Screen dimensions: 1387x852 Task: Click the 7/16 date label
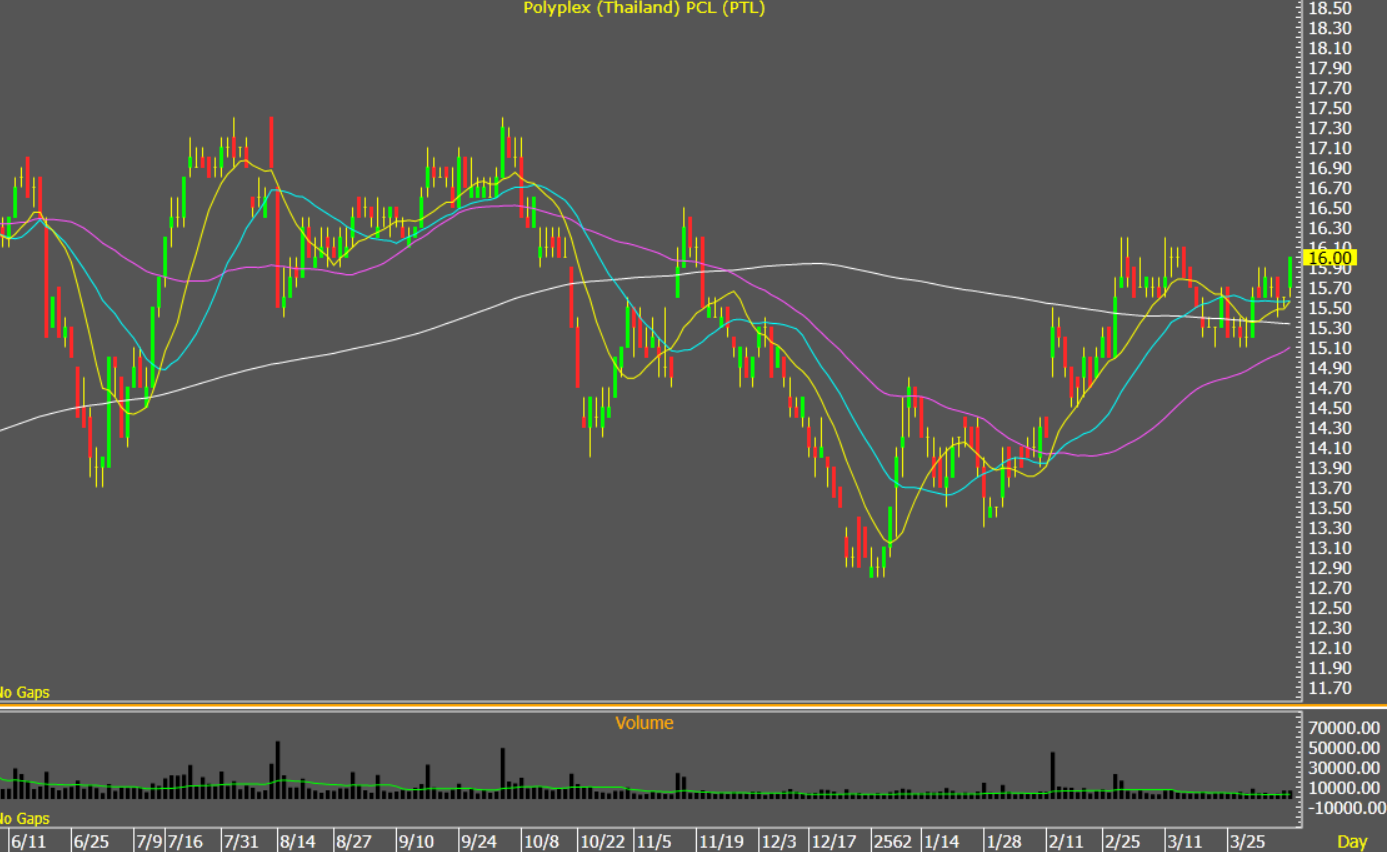[x=187, y=840]
